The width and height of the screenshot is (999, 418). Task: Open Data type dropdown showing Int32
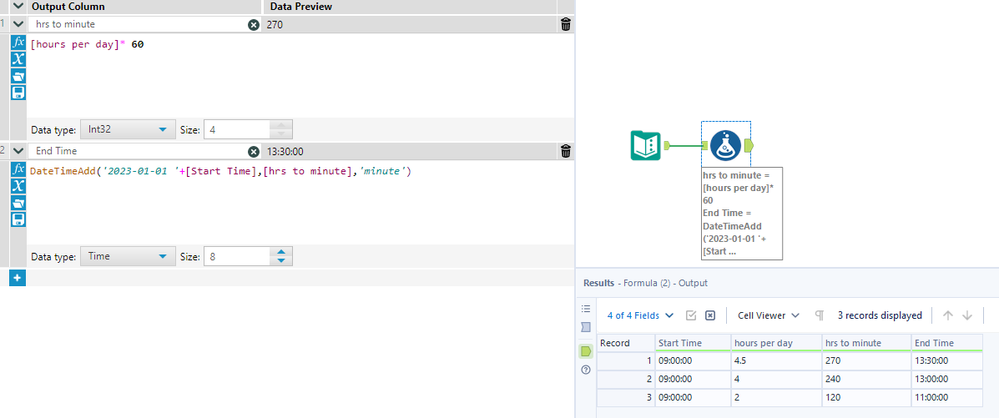[126, 129]
